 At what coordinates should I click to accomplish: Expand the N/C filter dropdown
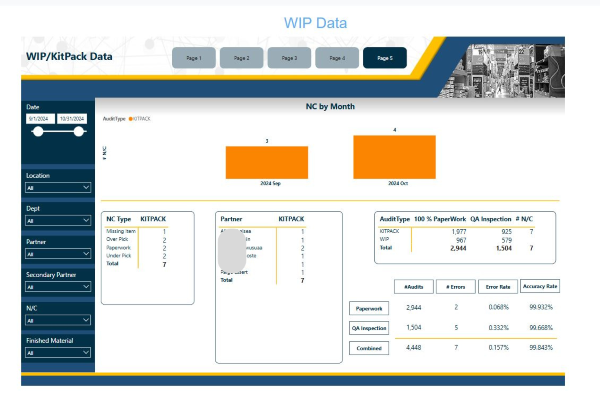click(x=58, y=320)
